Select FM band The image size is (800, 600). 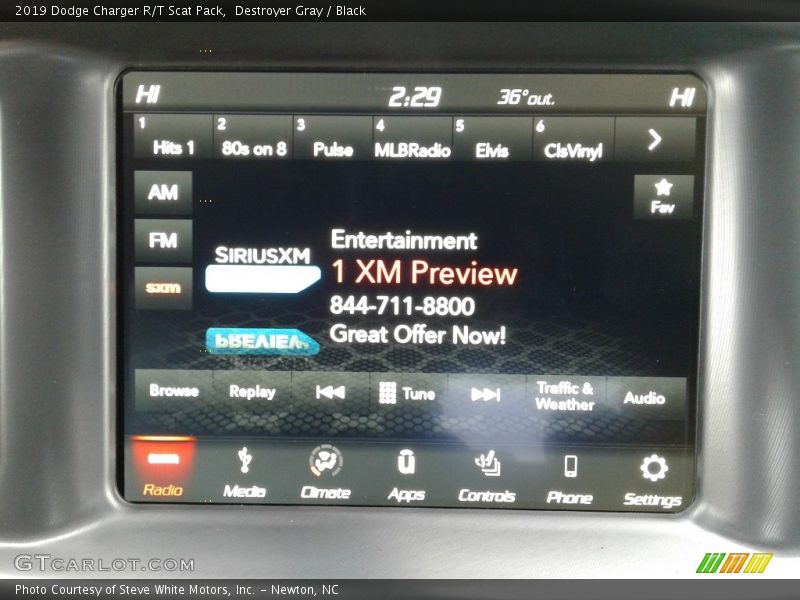pyautogui.click(x=163, y=240)
